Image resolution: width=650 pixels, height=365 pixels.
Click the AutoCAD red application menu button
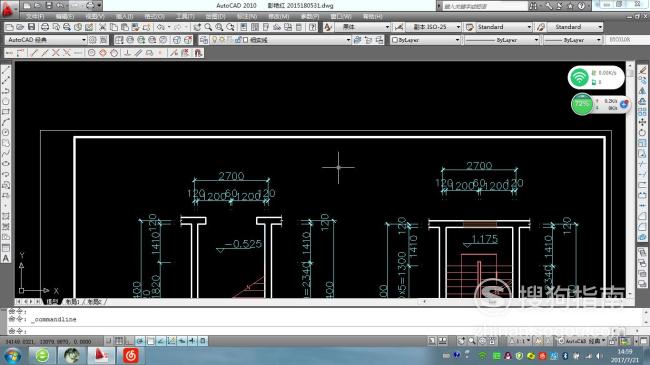coord(7,9)
